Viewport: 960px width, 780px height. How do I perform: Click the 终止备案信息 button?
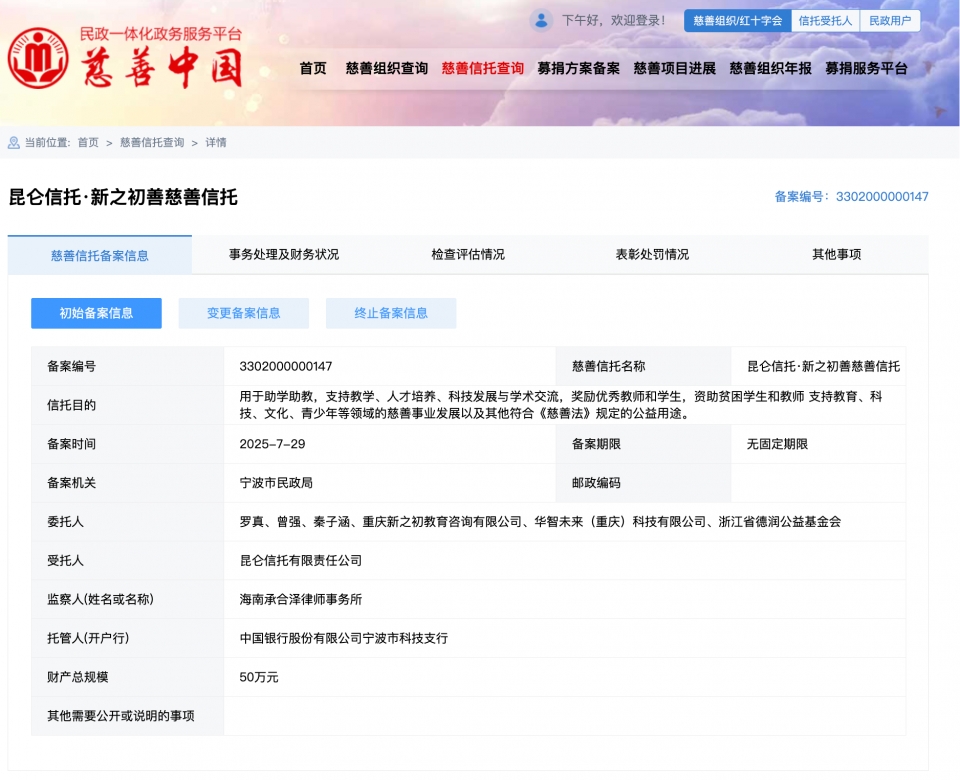(391, 313)
